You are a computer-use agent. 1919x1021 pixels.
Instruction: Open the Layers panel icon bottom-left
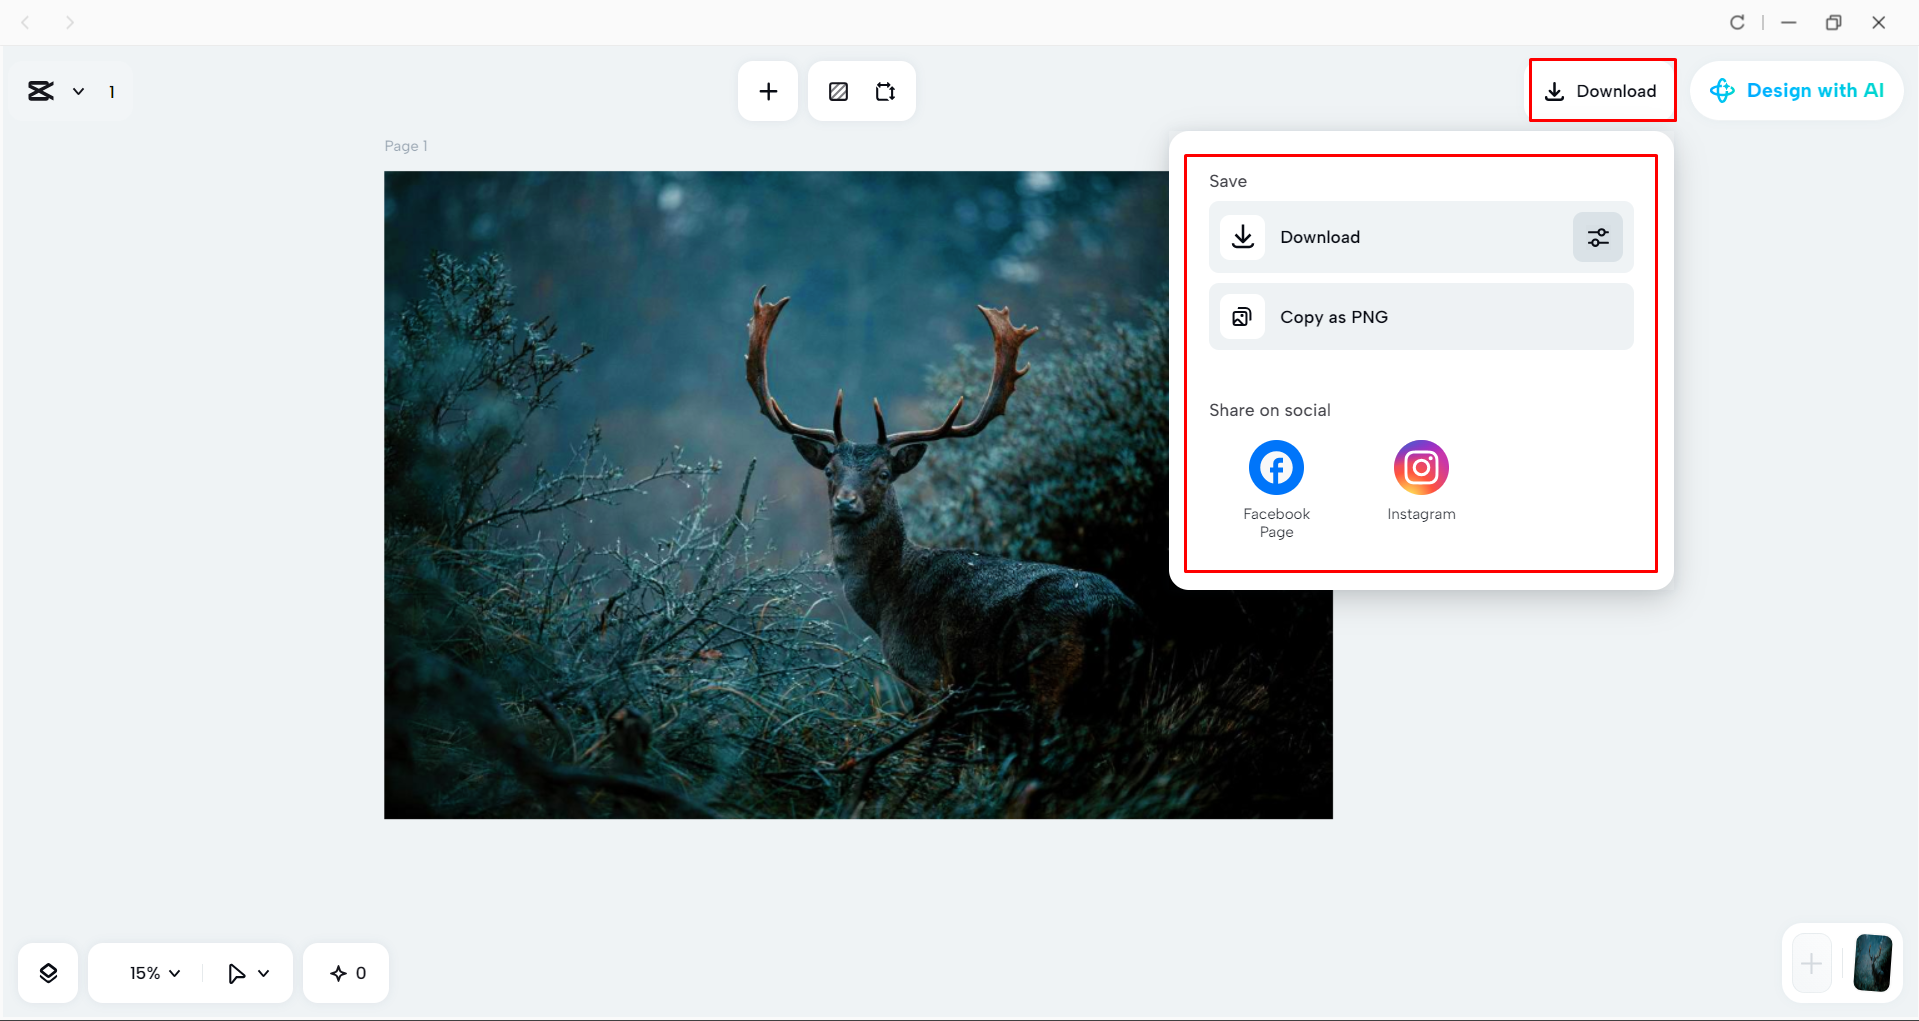pos(47,971)
